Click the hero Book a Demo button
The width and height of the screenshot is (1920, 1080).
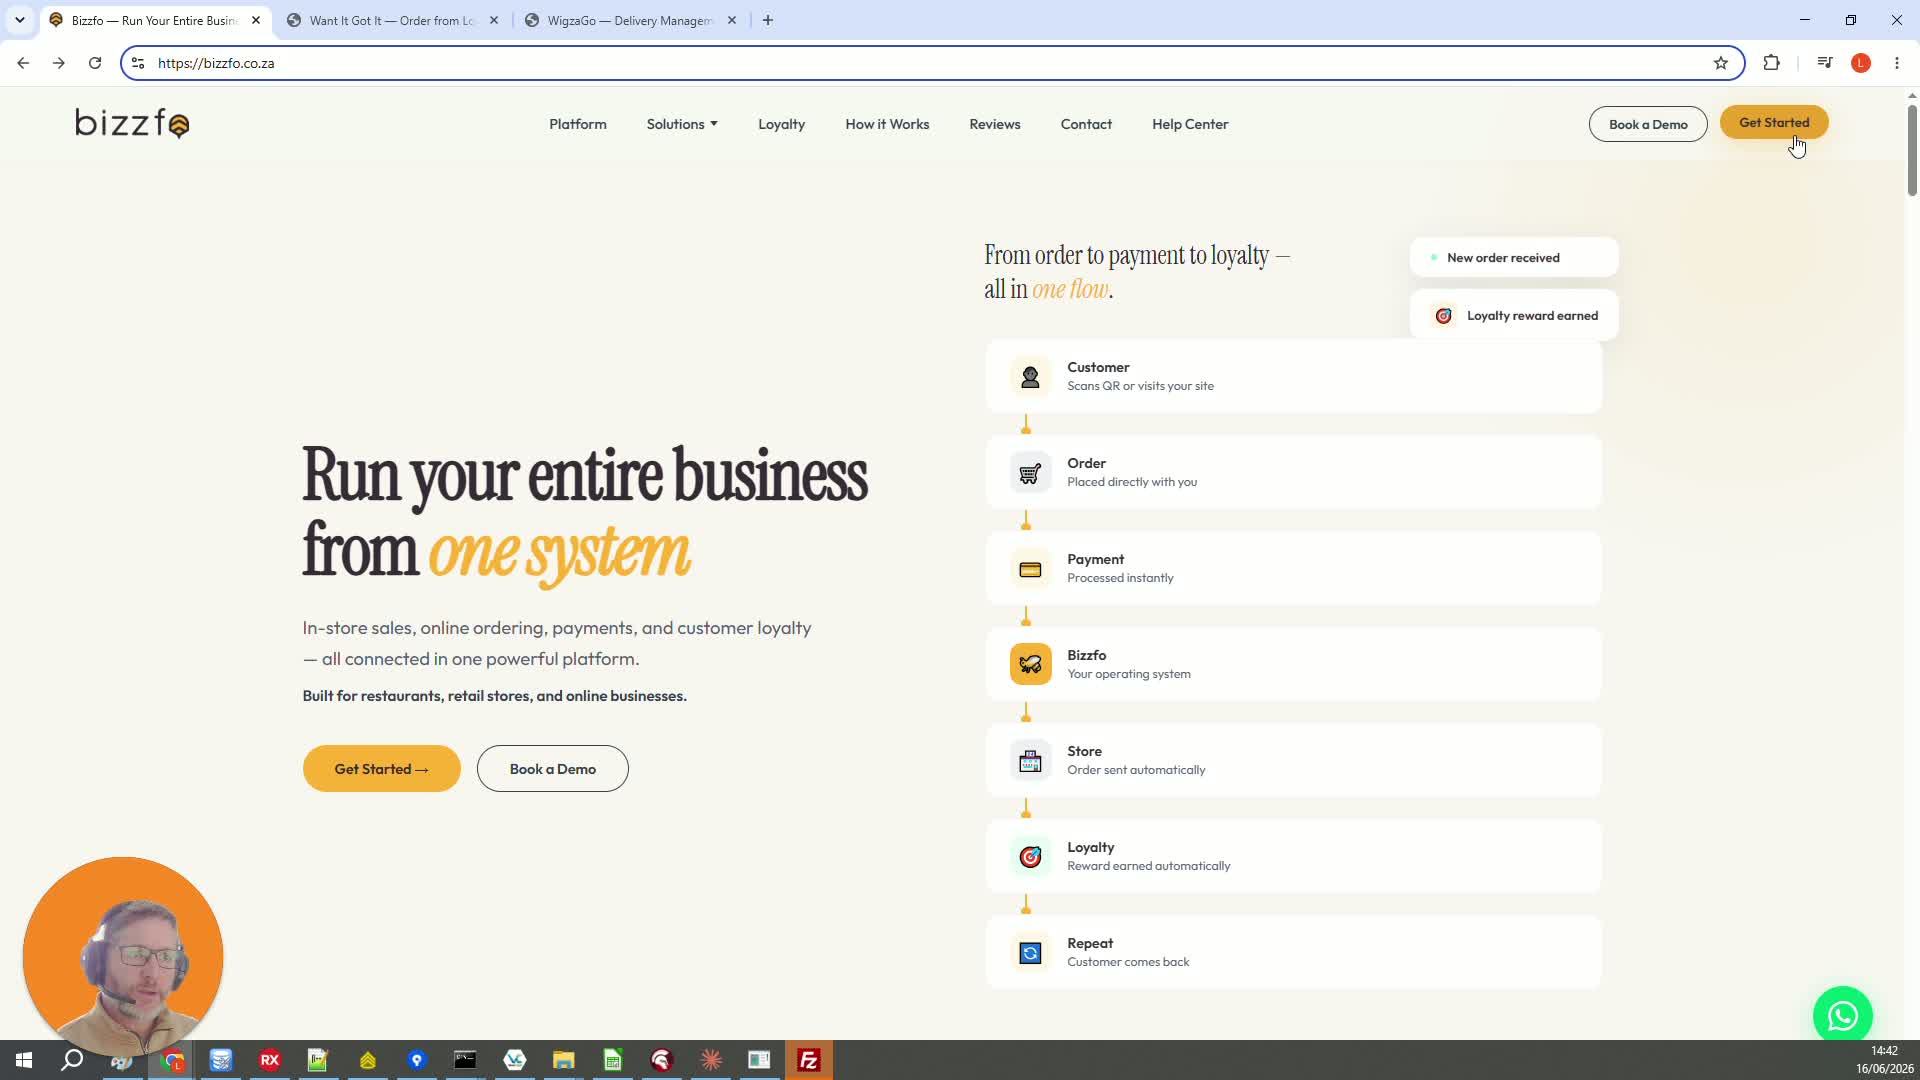[x=552, y=769]
